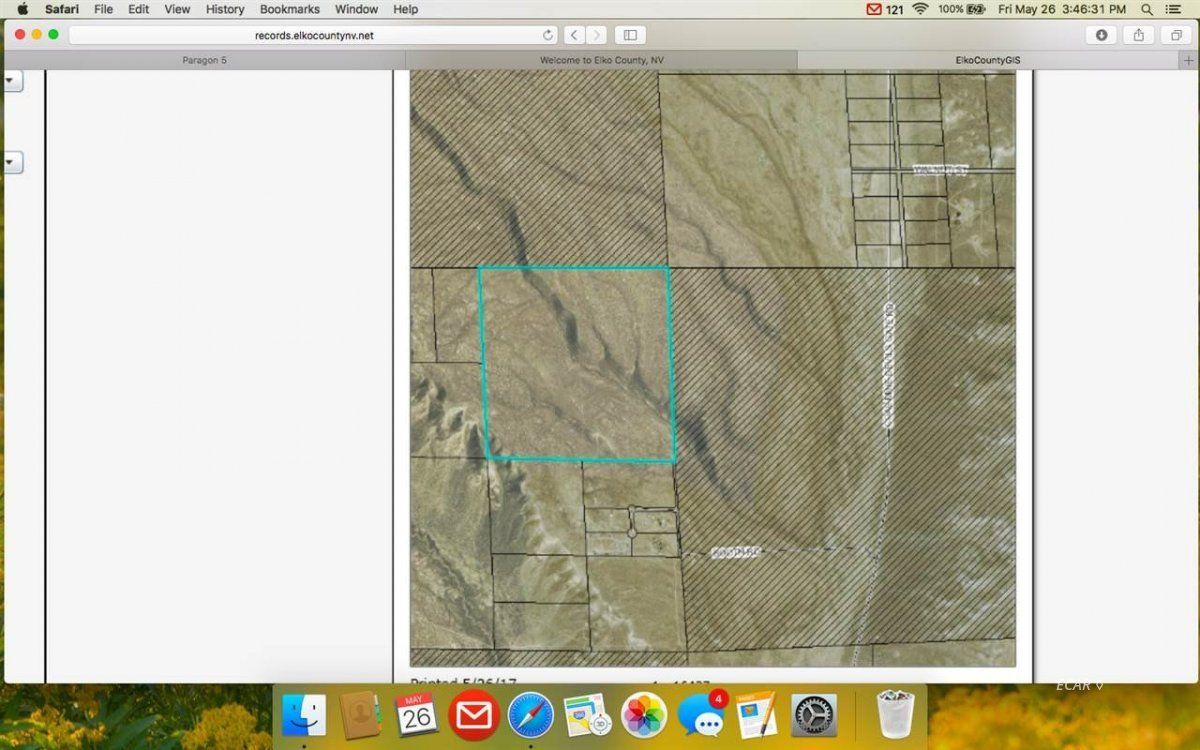Expand the upper dropdown in the left panel
1200x750 pixels.
tap(12, 80)
